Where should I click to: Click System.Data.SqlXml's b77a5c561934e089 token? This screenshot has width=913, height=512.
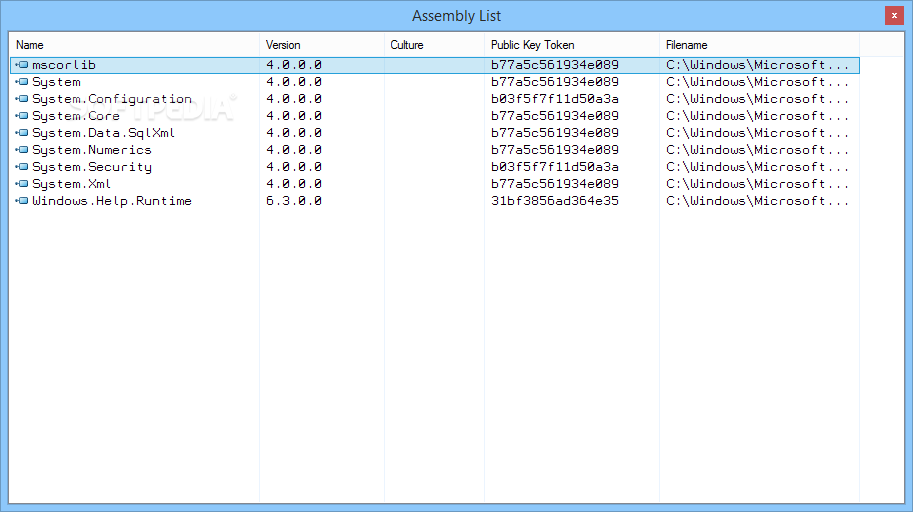(x=555, y=133)
